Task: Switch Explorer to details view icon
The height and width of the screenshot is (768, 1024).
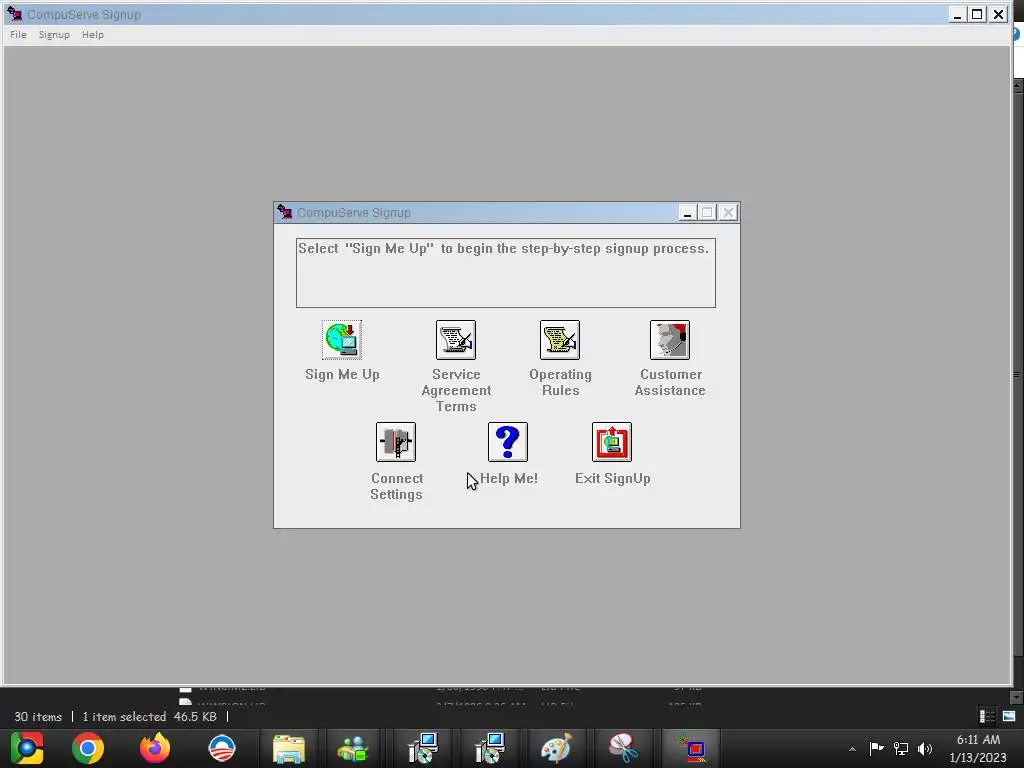Action: [x=987, y=716]
